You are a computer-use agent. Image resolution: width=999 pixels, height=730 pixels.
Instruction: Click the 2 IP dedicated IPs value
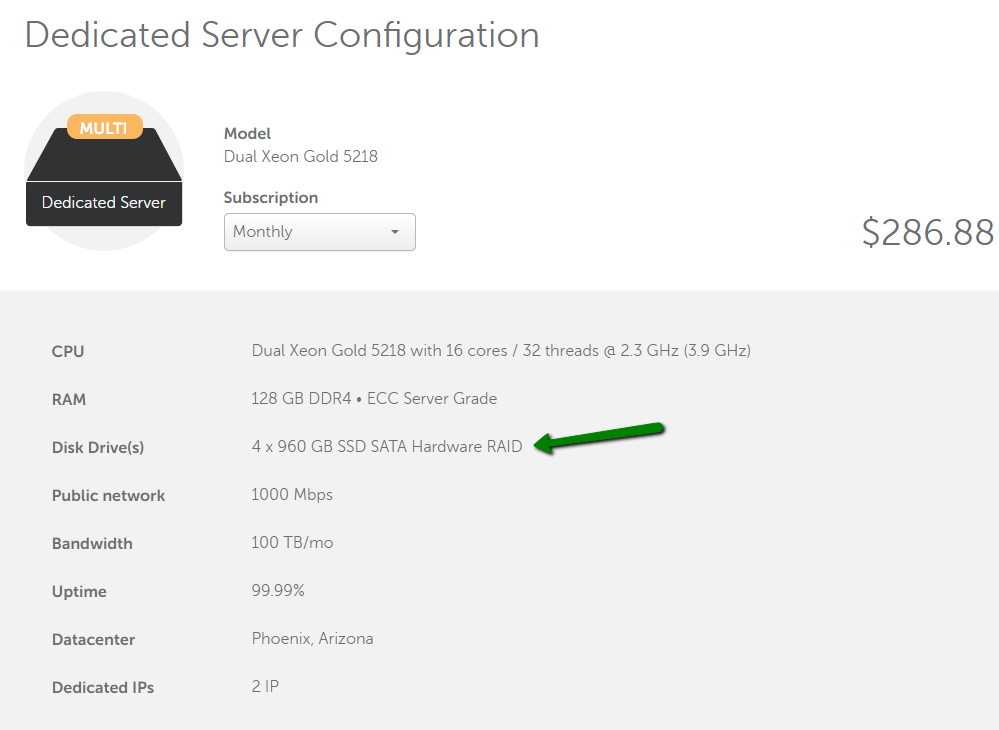coord(265,687)
